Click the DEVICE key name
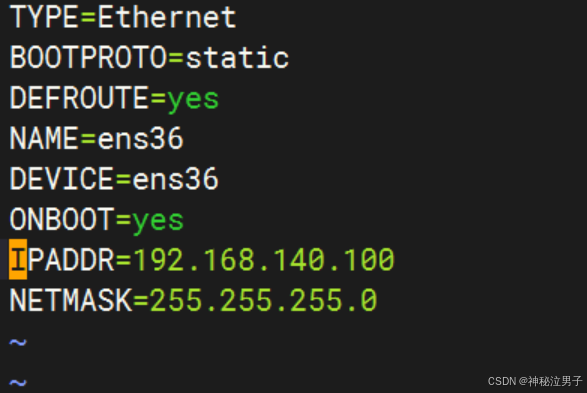The height and width of the screenshot is (393, 587). [61, 179]
